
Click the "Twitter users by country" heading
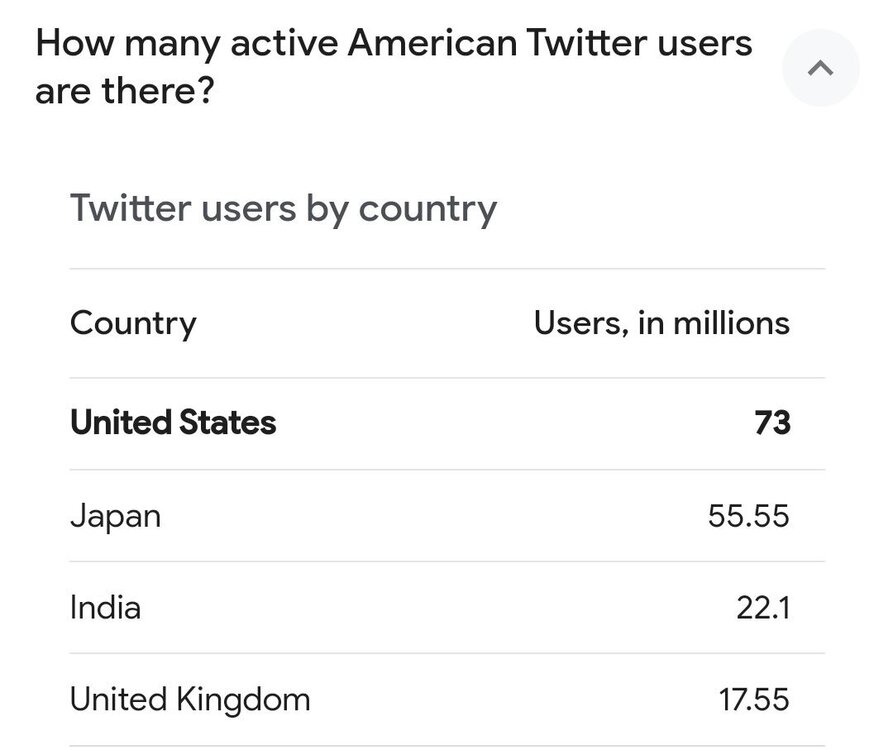click(283, 209)
